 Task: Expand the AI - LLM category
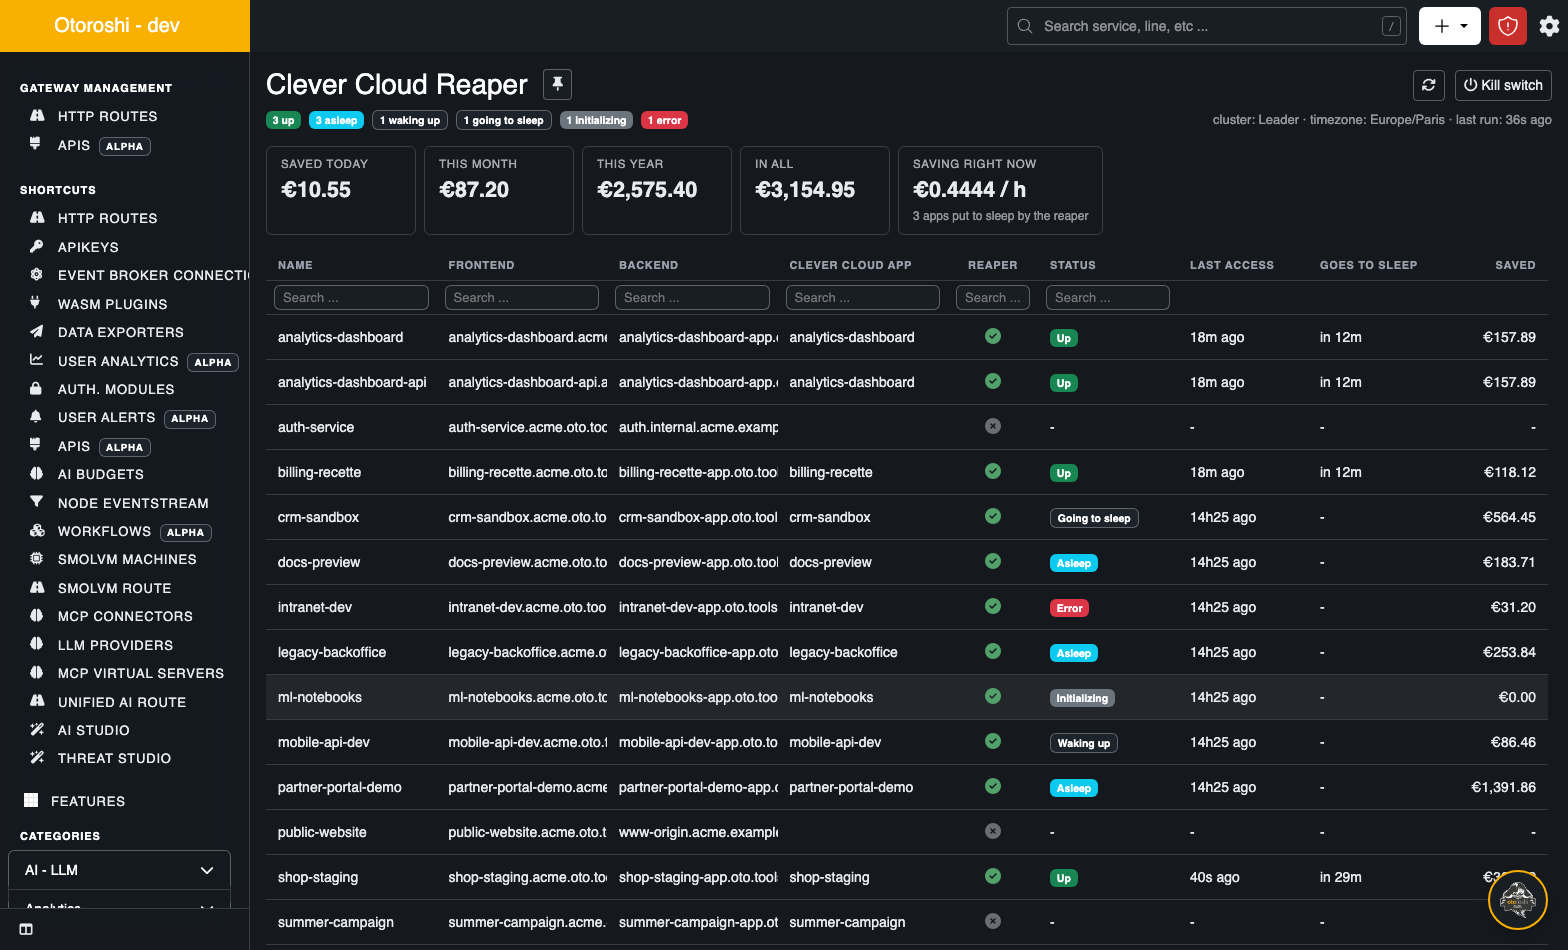click(x=119, y=870)
